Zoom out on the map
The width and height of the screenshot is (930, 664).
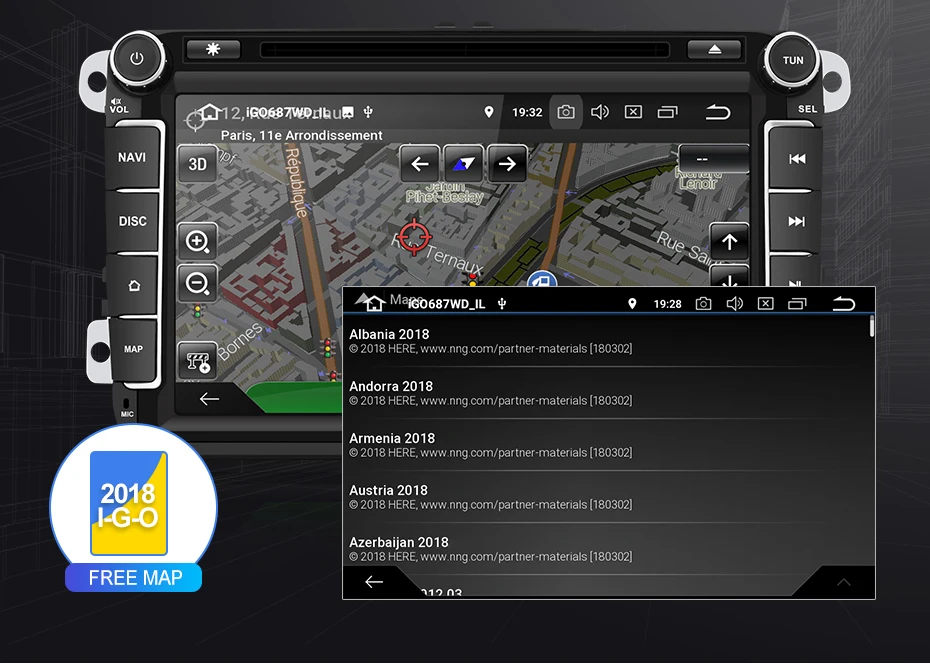point(197,283)
